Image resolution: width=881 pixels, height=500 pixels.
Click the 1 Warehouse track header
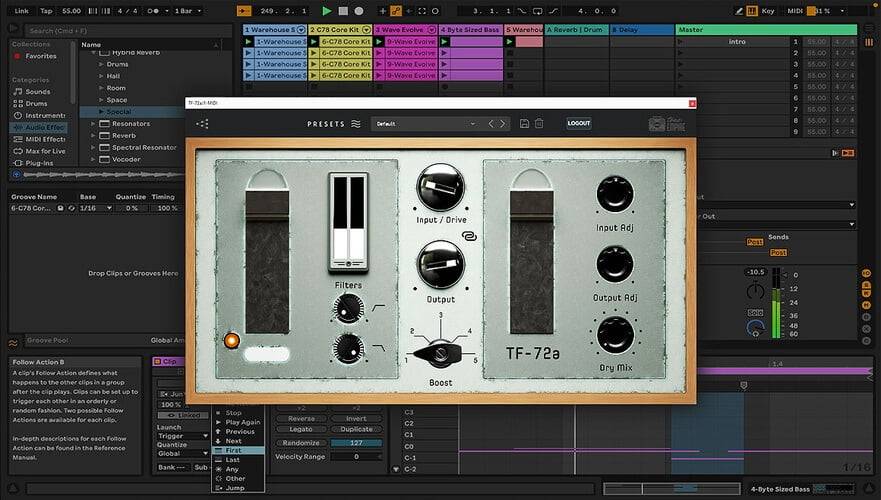pos(275,30)
